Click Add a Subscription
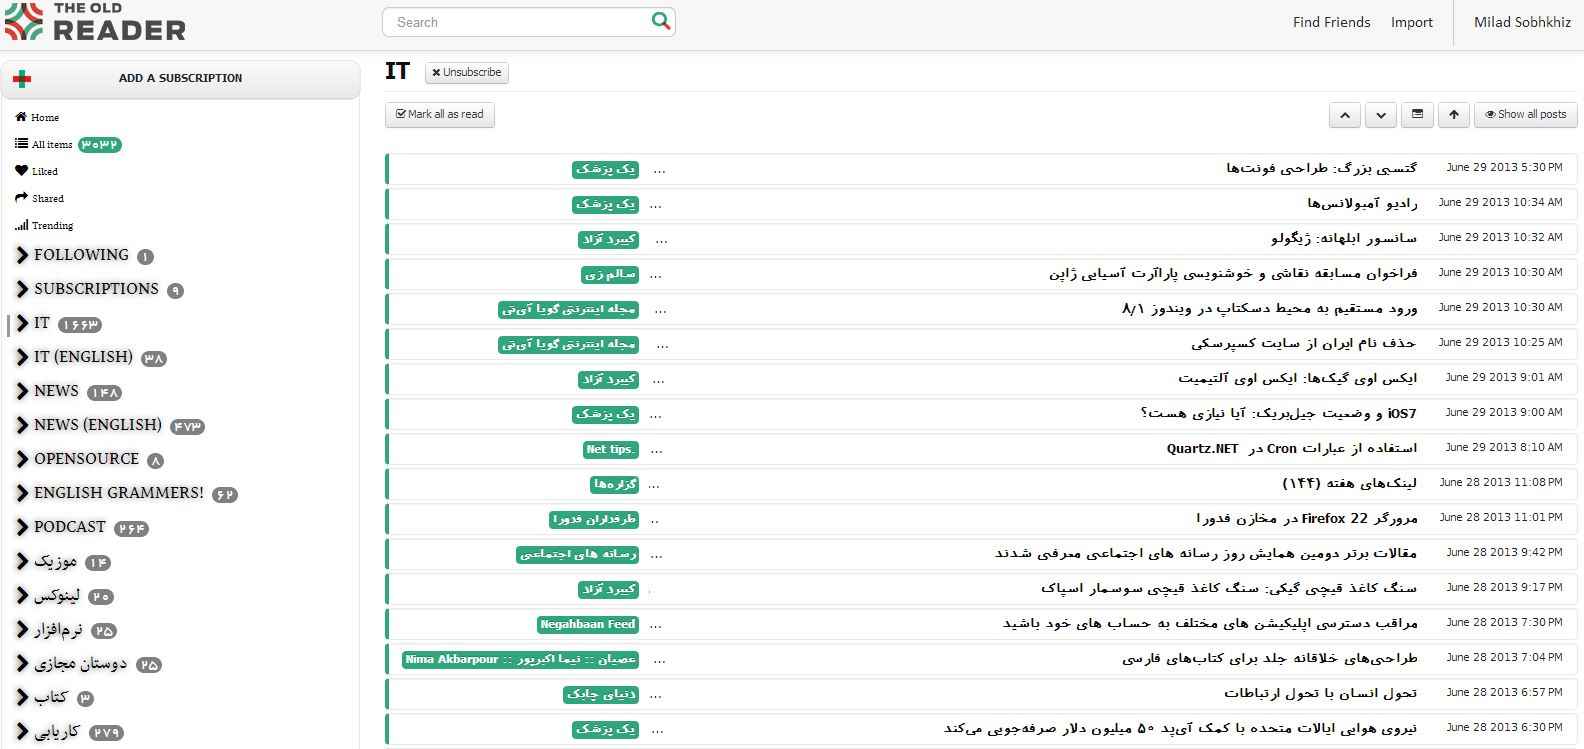Screen dimensions: 1584x749 point(180,79)
